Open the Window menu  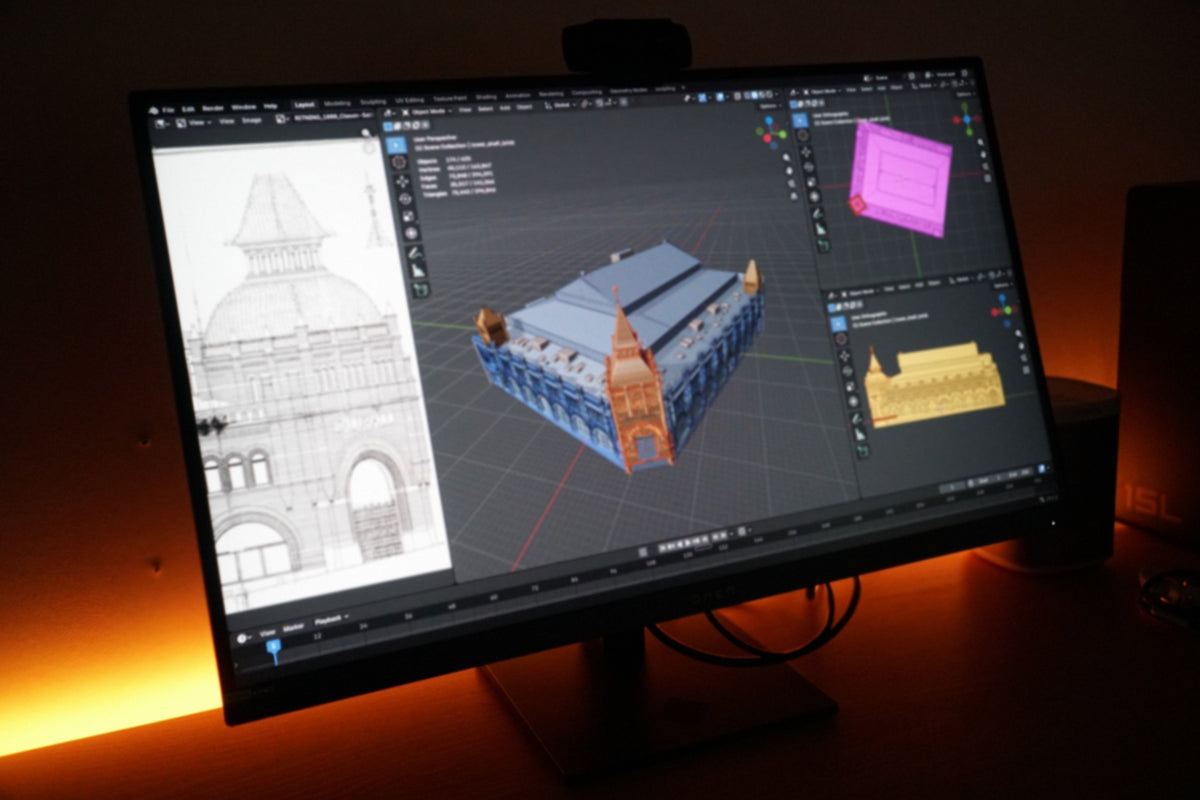click(x=243, y=107)
